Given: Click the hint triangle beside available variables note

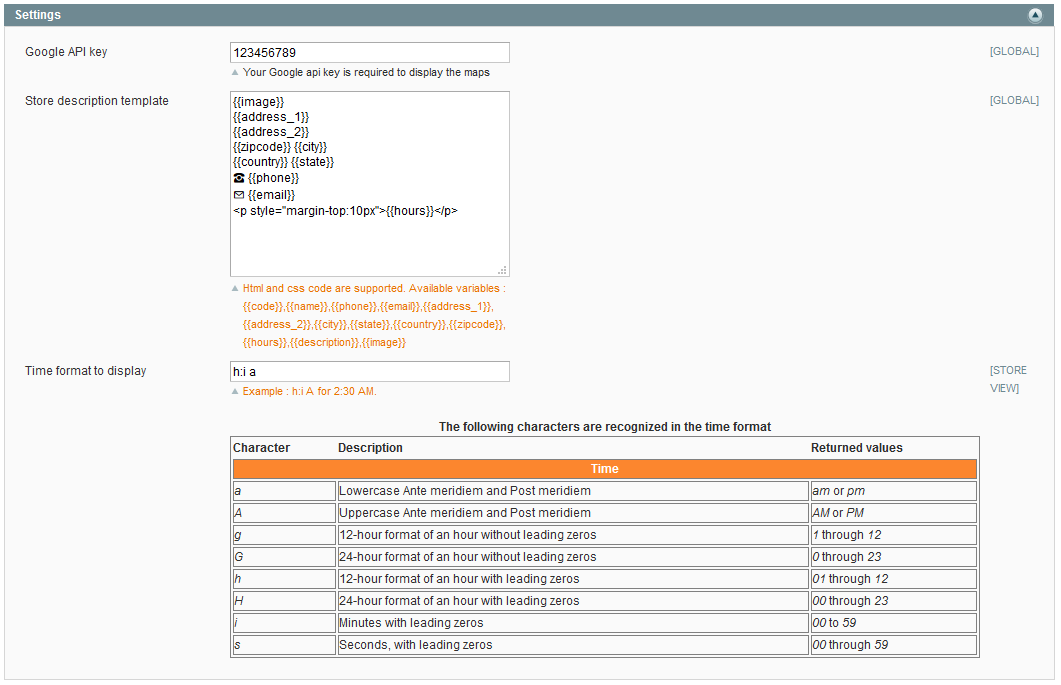Looking at the screenshot, I should (235, 289).
